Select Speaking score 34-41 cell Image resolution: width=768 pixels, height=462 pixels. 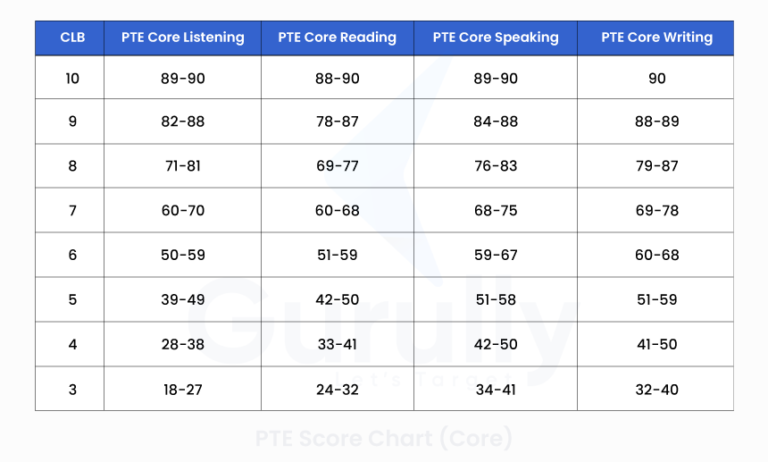click(495, 389)
